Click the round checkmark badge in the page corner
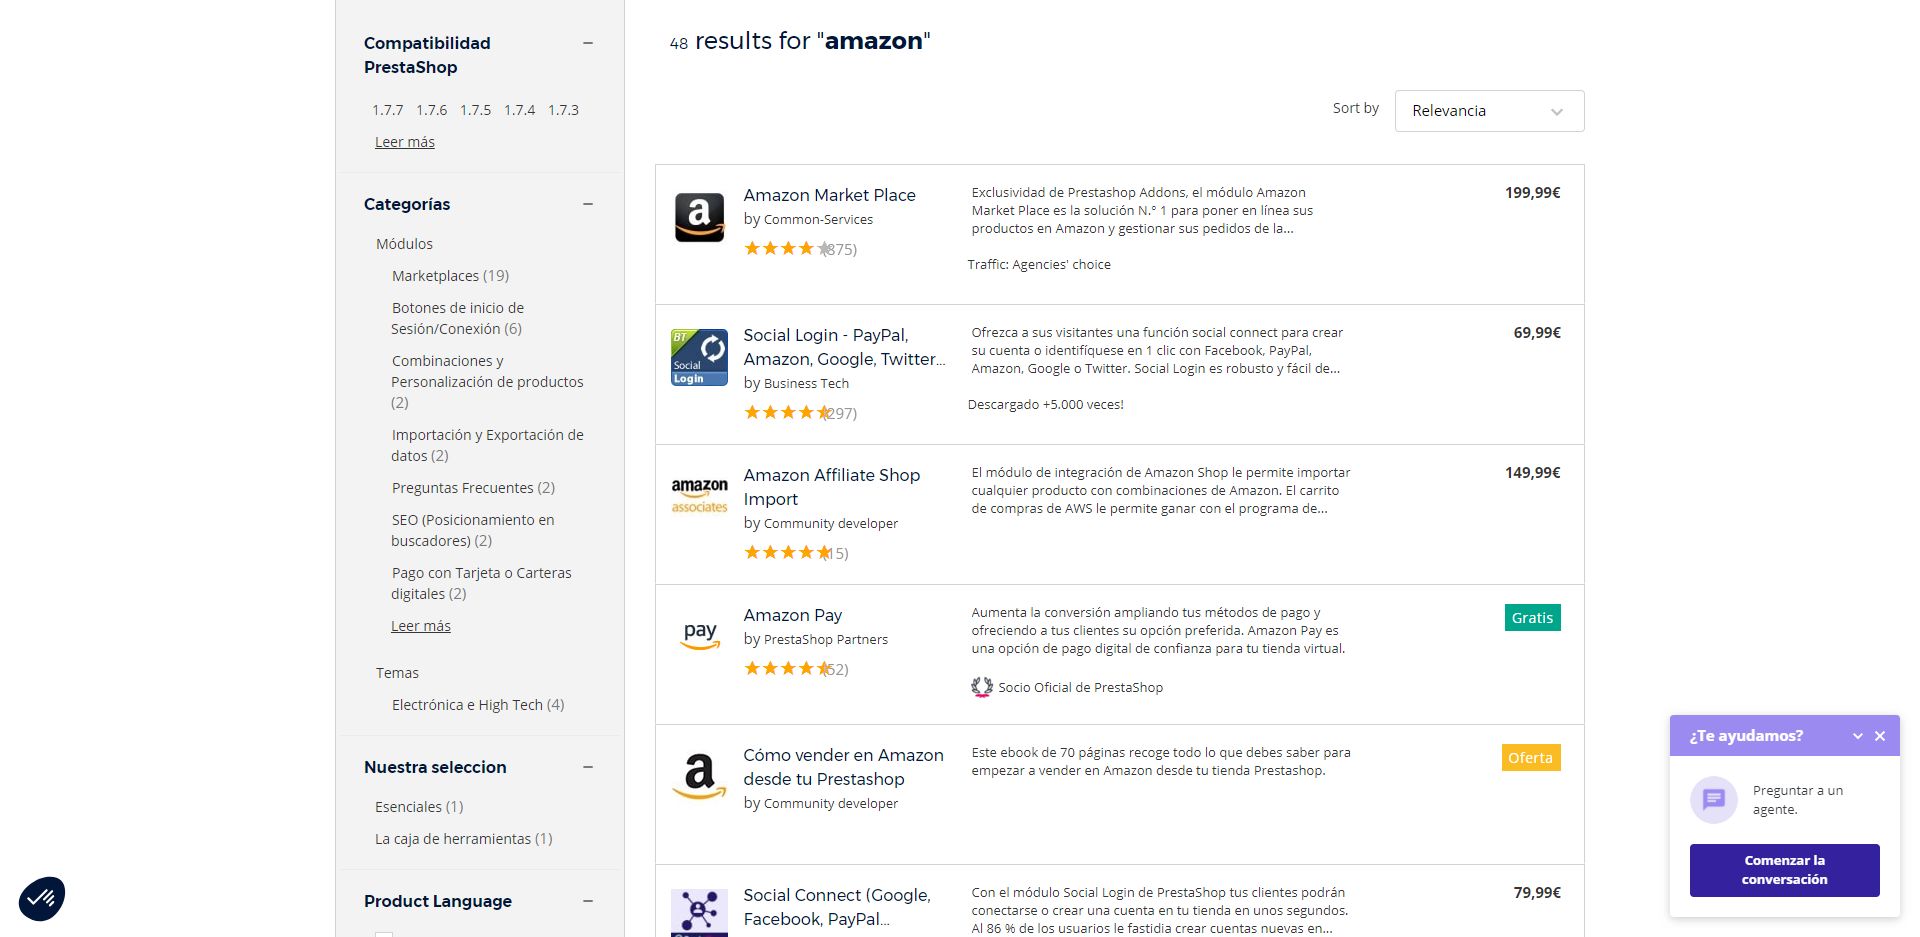Image resolution: width=1920 pixels, height=937 pixels. (x=42, y=898)
